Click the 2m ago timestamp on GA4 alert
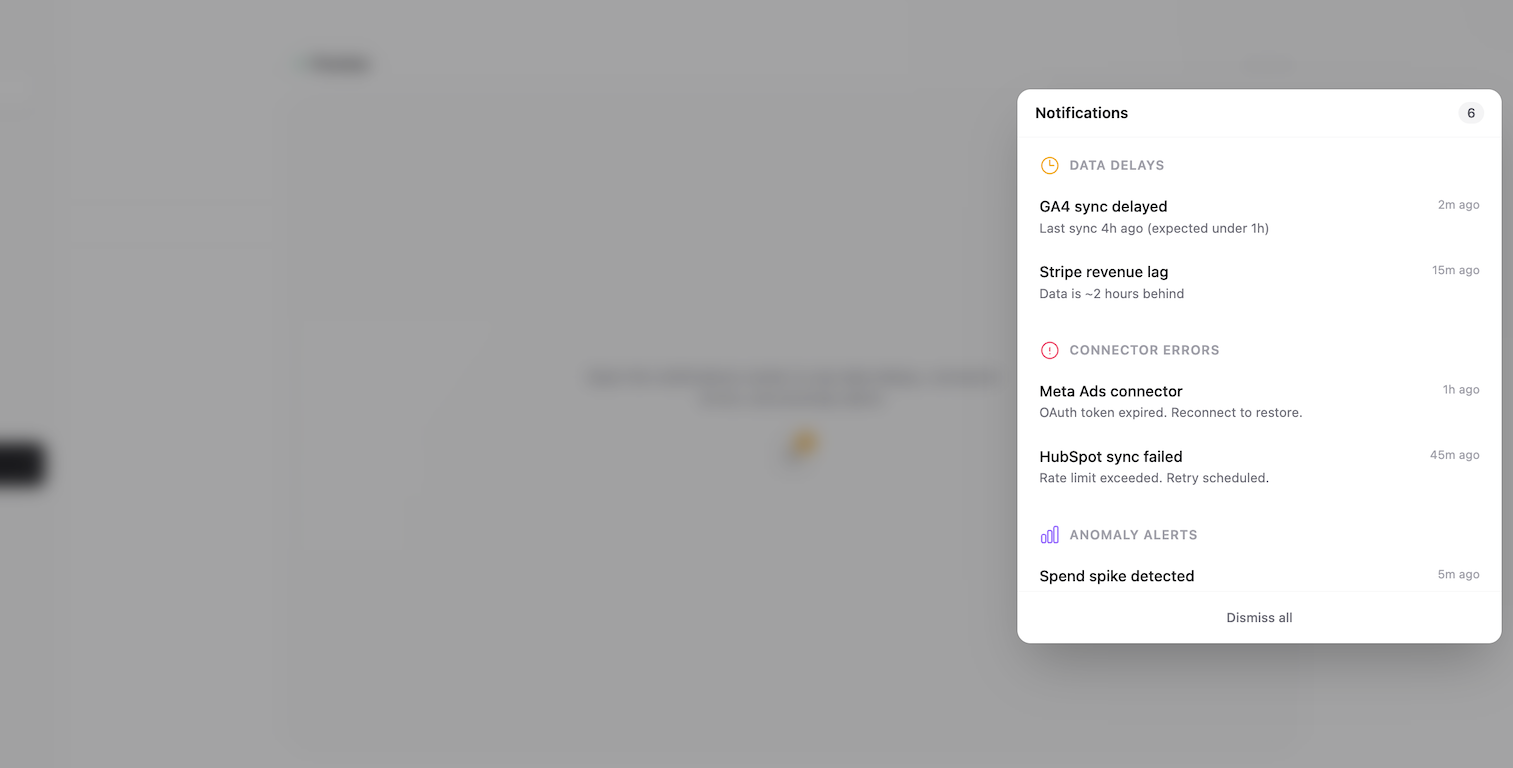Image resolution: width=1513 pixels, height=768 pixels. coord(1458,205)
